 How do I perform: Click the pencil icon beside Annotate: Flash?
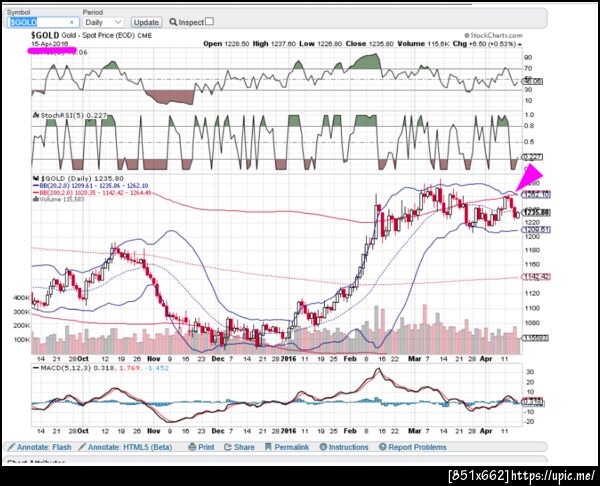pos(11,447)
